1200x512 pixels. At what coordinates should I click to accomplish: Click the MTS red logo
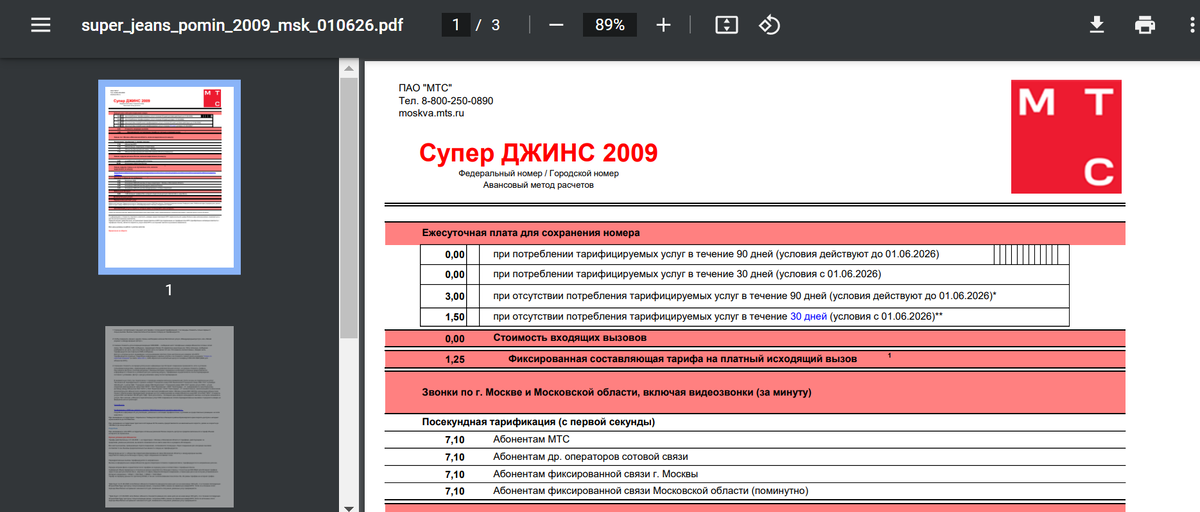(1067, 137)
